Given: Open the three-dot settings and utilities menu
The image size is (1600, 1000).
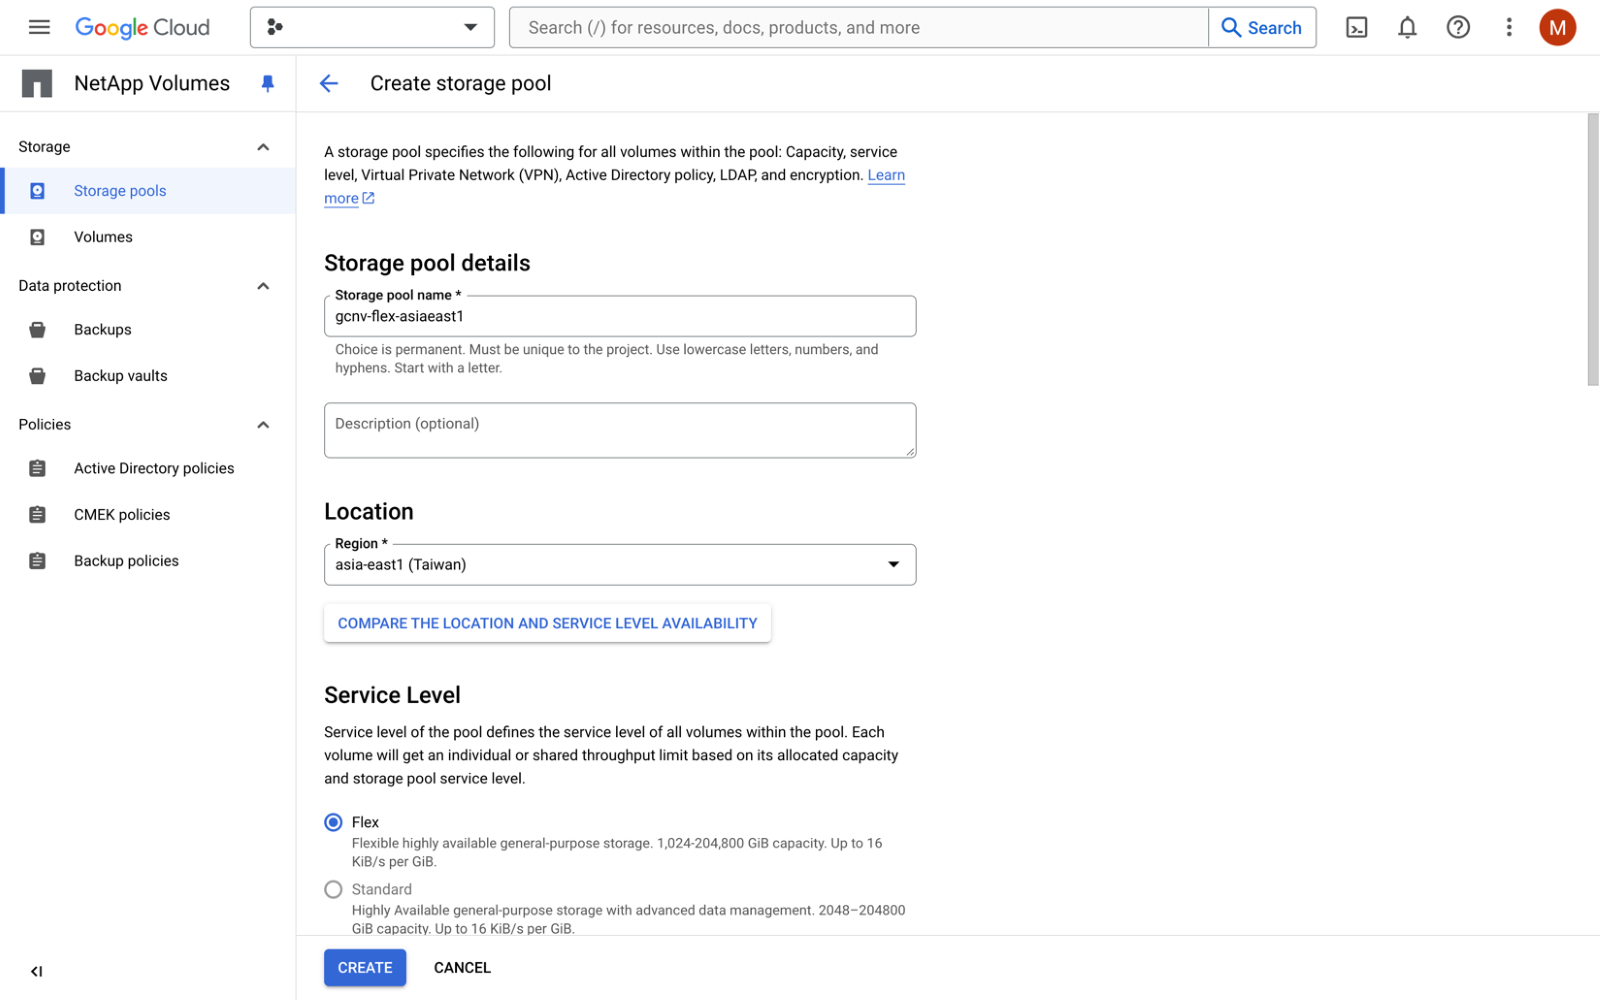Looking at the screenshot, I should [1509, 27].
